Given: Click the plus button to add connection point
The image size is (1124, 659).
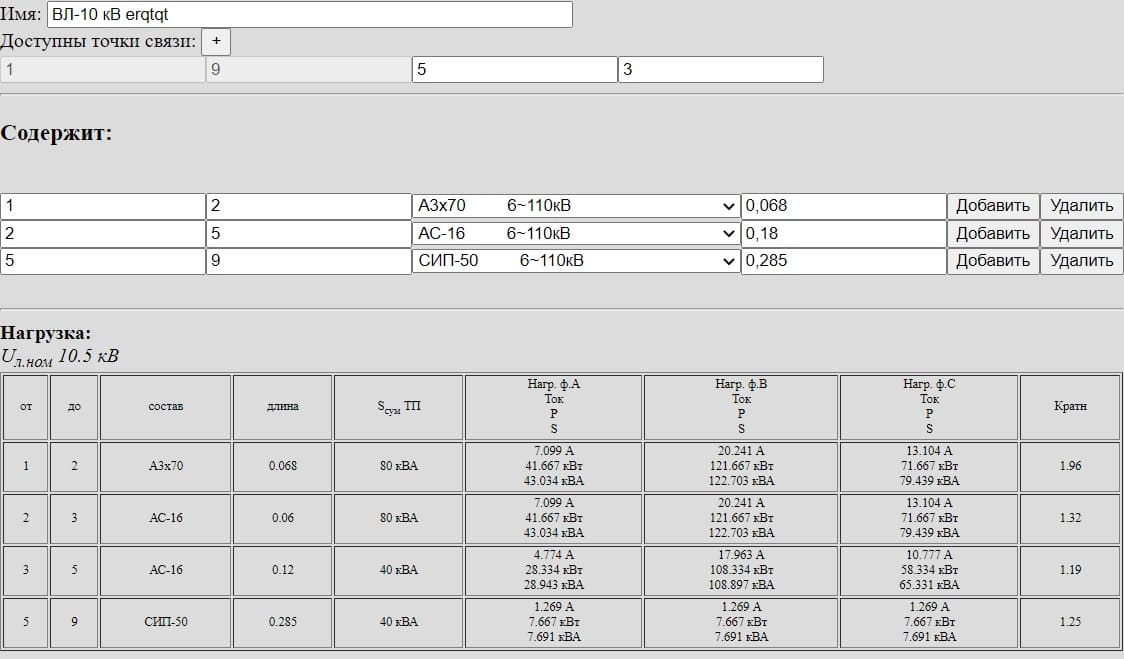Looking at the screenshot, I should point(216,41).
